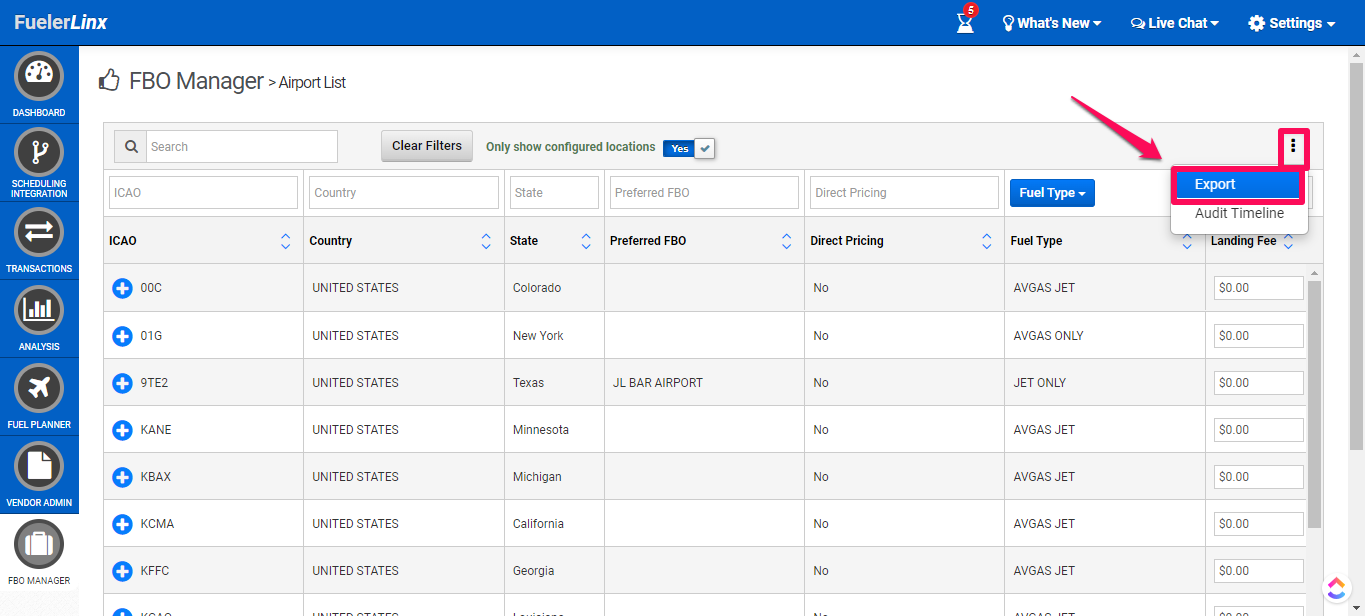Open the Fuel Type dropdown filter
Screen dimensions: 1365x616
click(x=1052, y=193)
